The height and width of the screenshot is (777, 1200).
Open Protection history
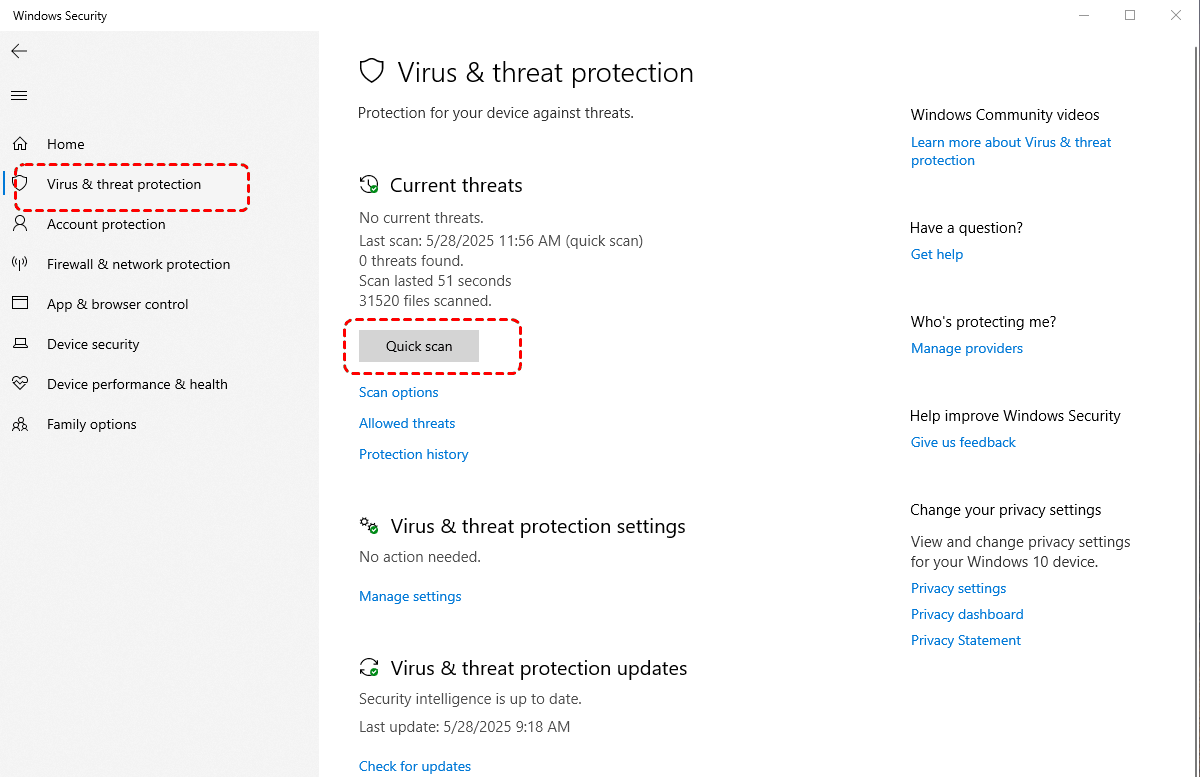coord(414,454)
